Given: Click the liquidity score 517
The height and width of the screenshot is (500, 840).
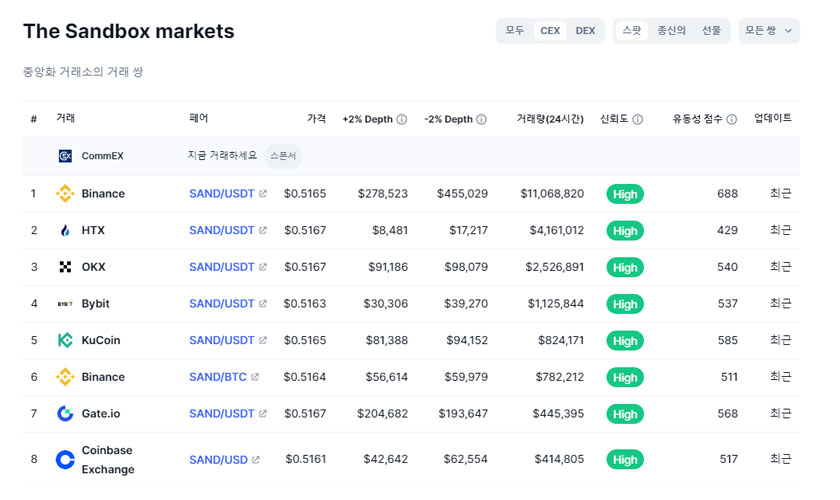Looking at the screenshot, I should pos(729,459).
